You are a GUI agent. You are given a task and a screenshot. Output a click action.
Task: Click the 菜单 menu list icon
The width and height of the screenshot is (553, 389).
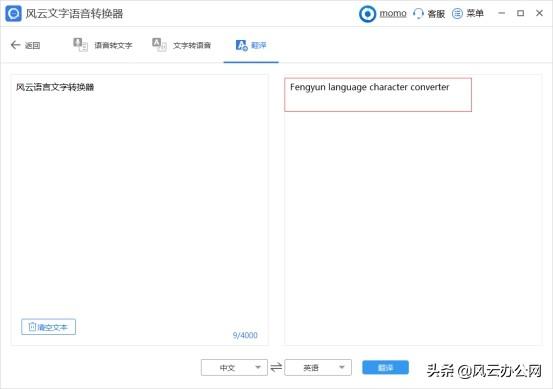tap(457, 13)
